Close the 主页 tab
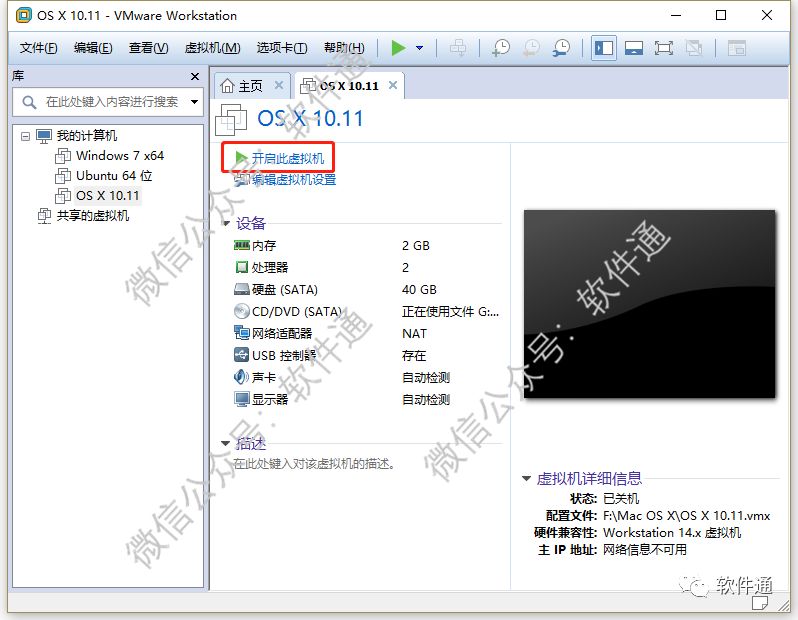The width and height of the screenshot is (798, 620). coord(279,85)
